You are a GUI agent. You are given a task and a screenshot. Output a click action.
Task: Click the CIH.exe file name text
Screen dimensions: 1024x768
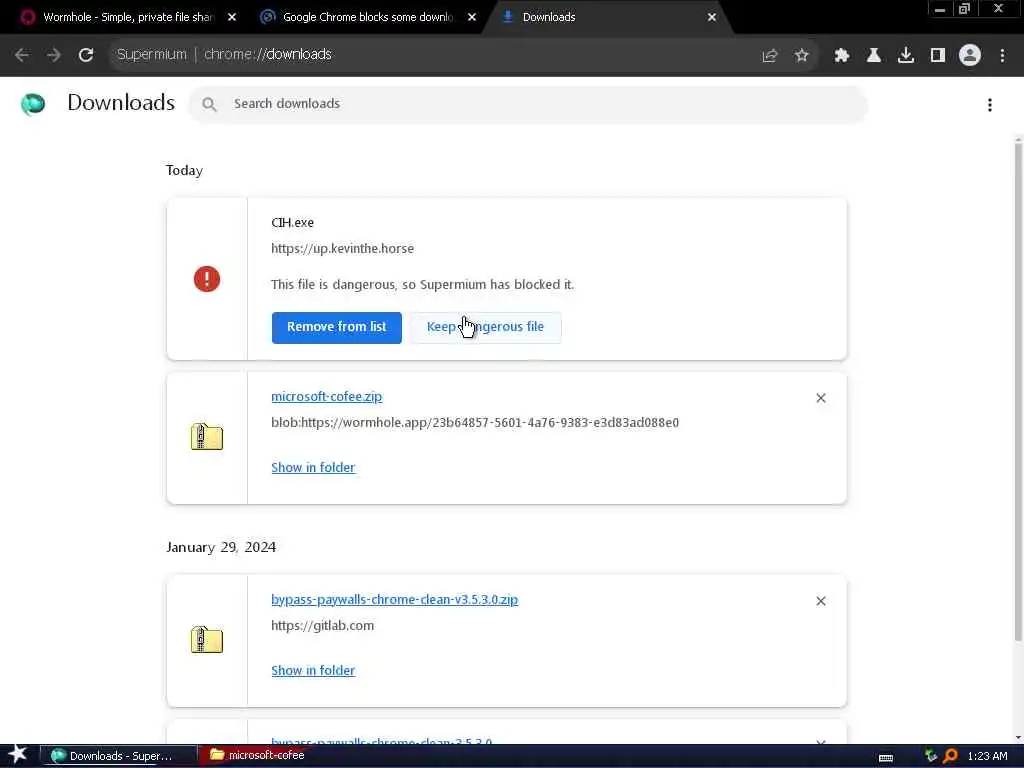(293, 223)
